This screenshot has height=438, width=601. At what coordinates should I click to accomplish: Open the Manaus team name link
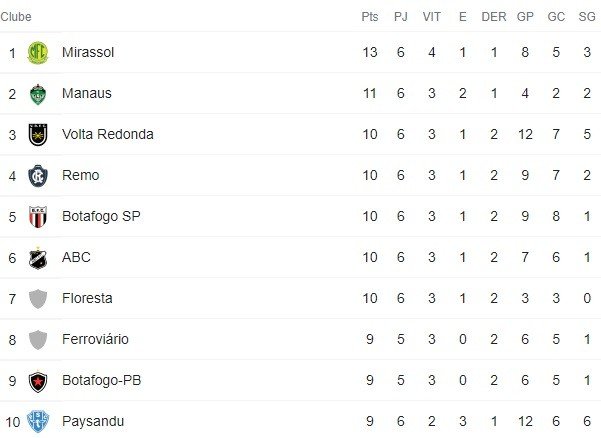pos(86,93)
